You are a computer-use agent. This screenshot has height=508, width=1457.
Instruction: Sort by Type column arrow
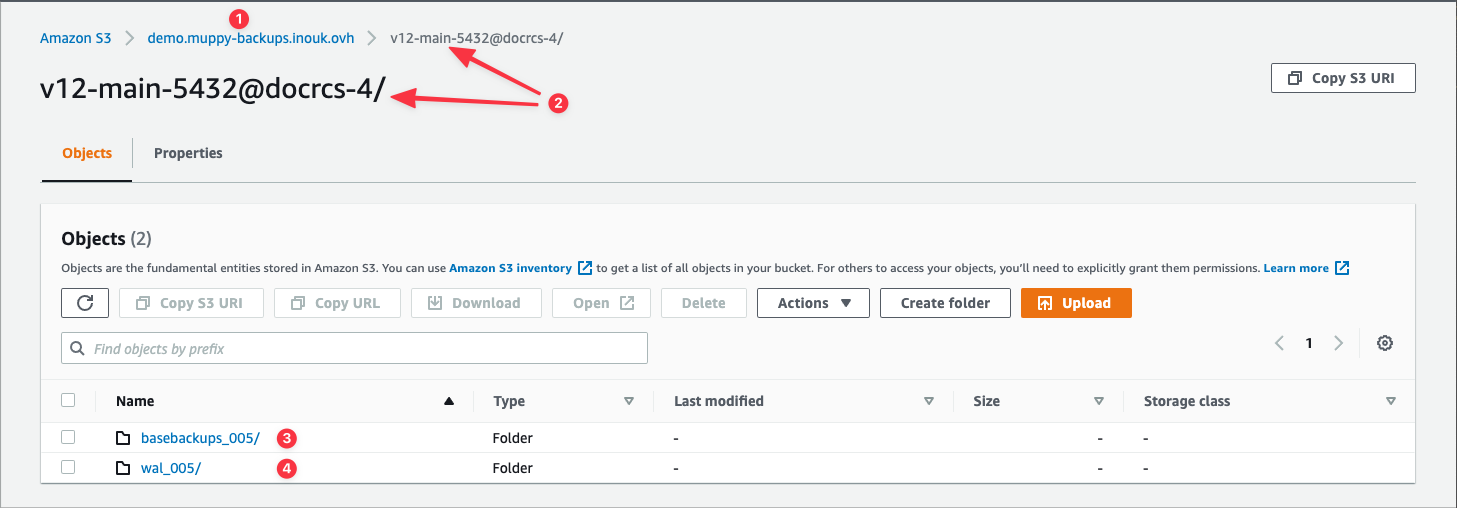point(629,401)
